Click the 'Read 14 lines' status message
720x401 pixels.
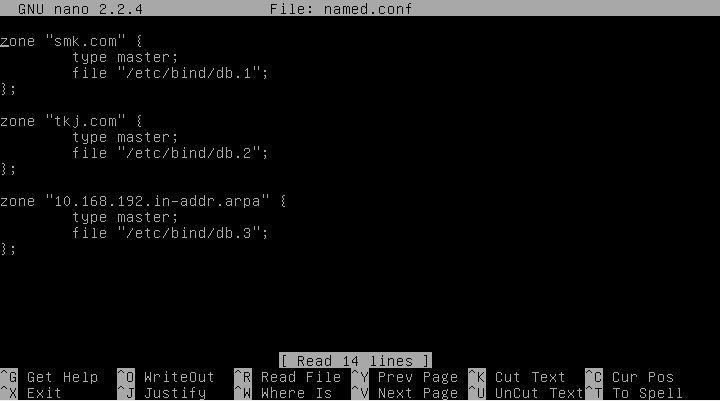[x=355, y=361]
